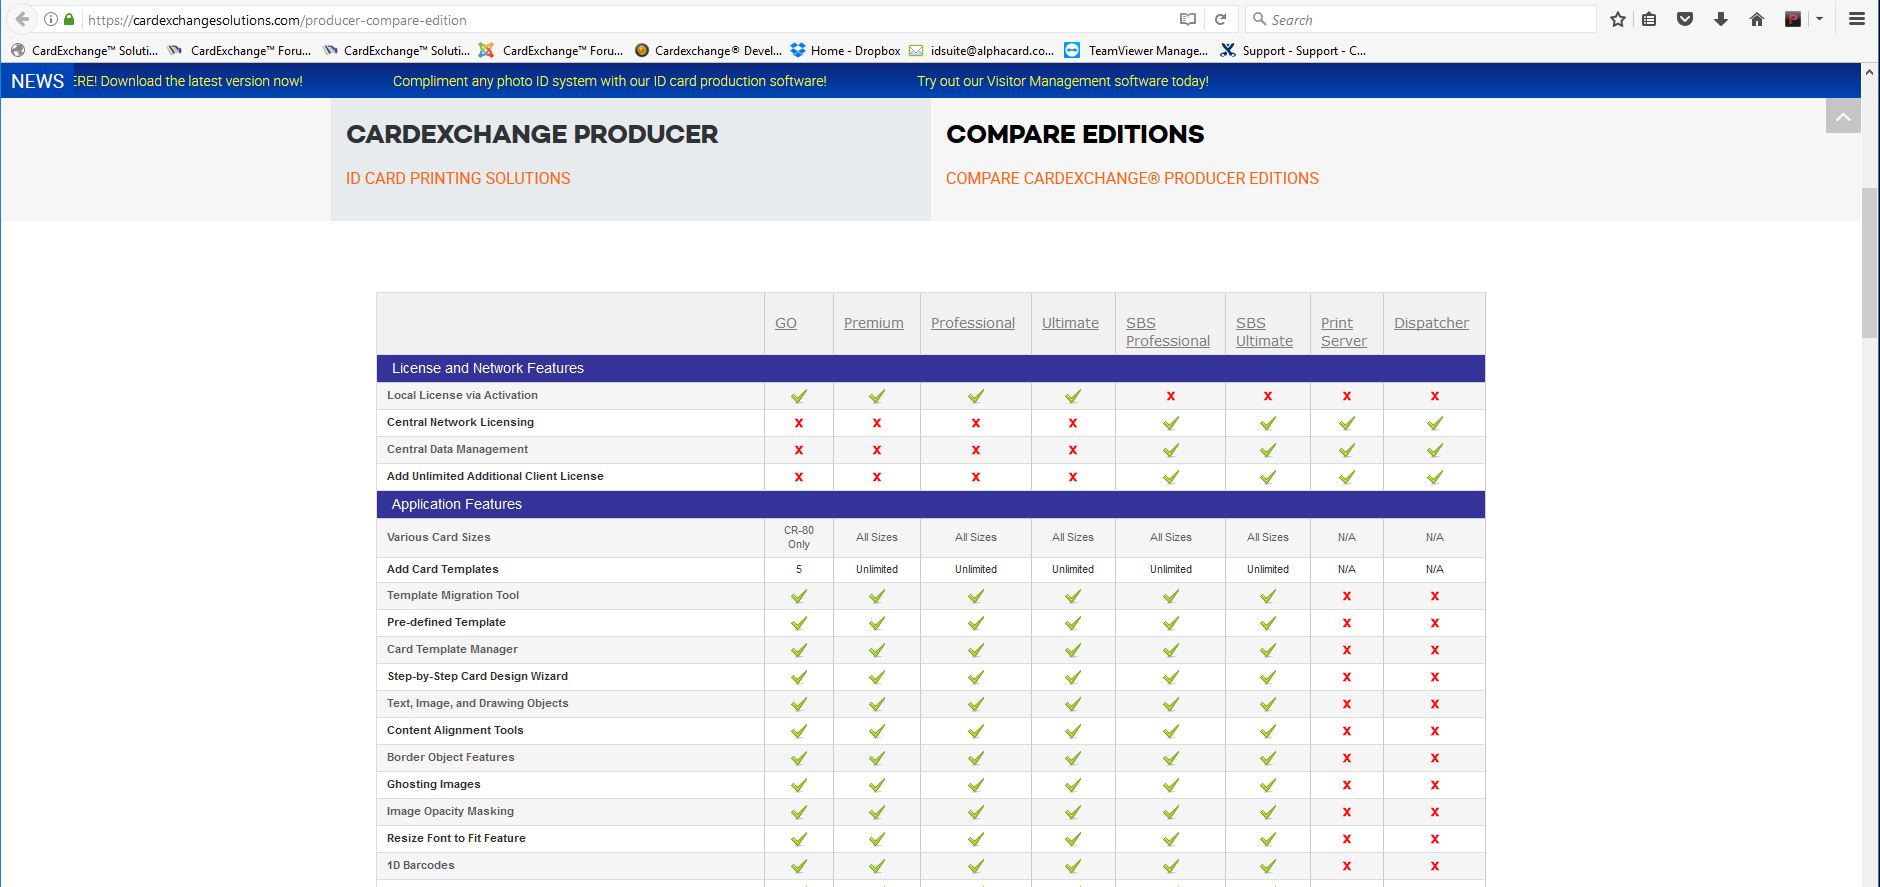Click '1D Barcodes' row label
The width and height of the screenshot is (1880, 887).
click(x=420, y=865)
